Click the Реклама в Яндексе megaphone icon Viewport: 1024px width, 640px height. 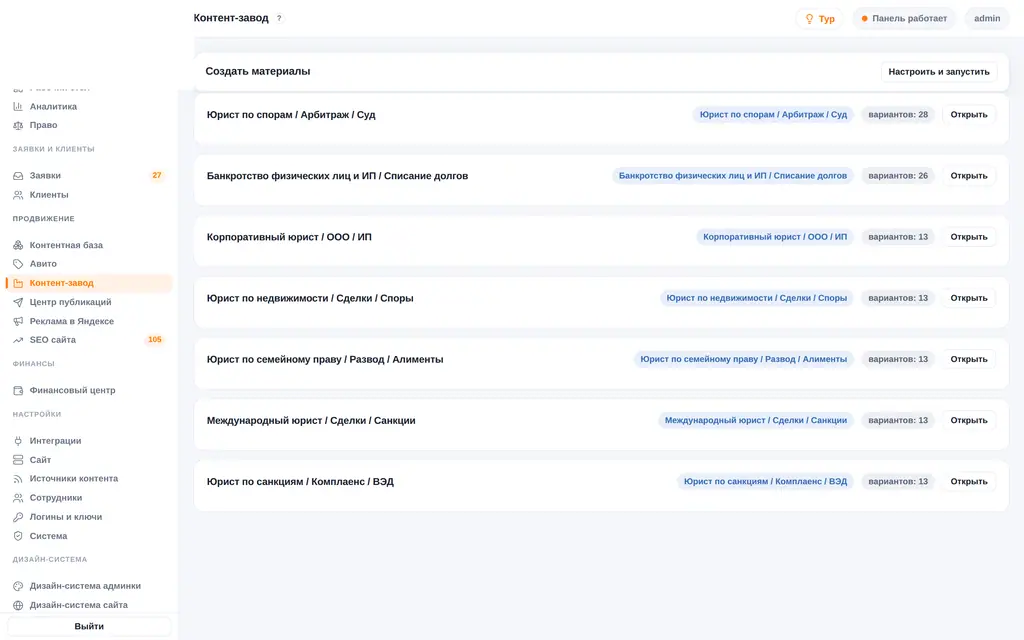click(18, 321)
